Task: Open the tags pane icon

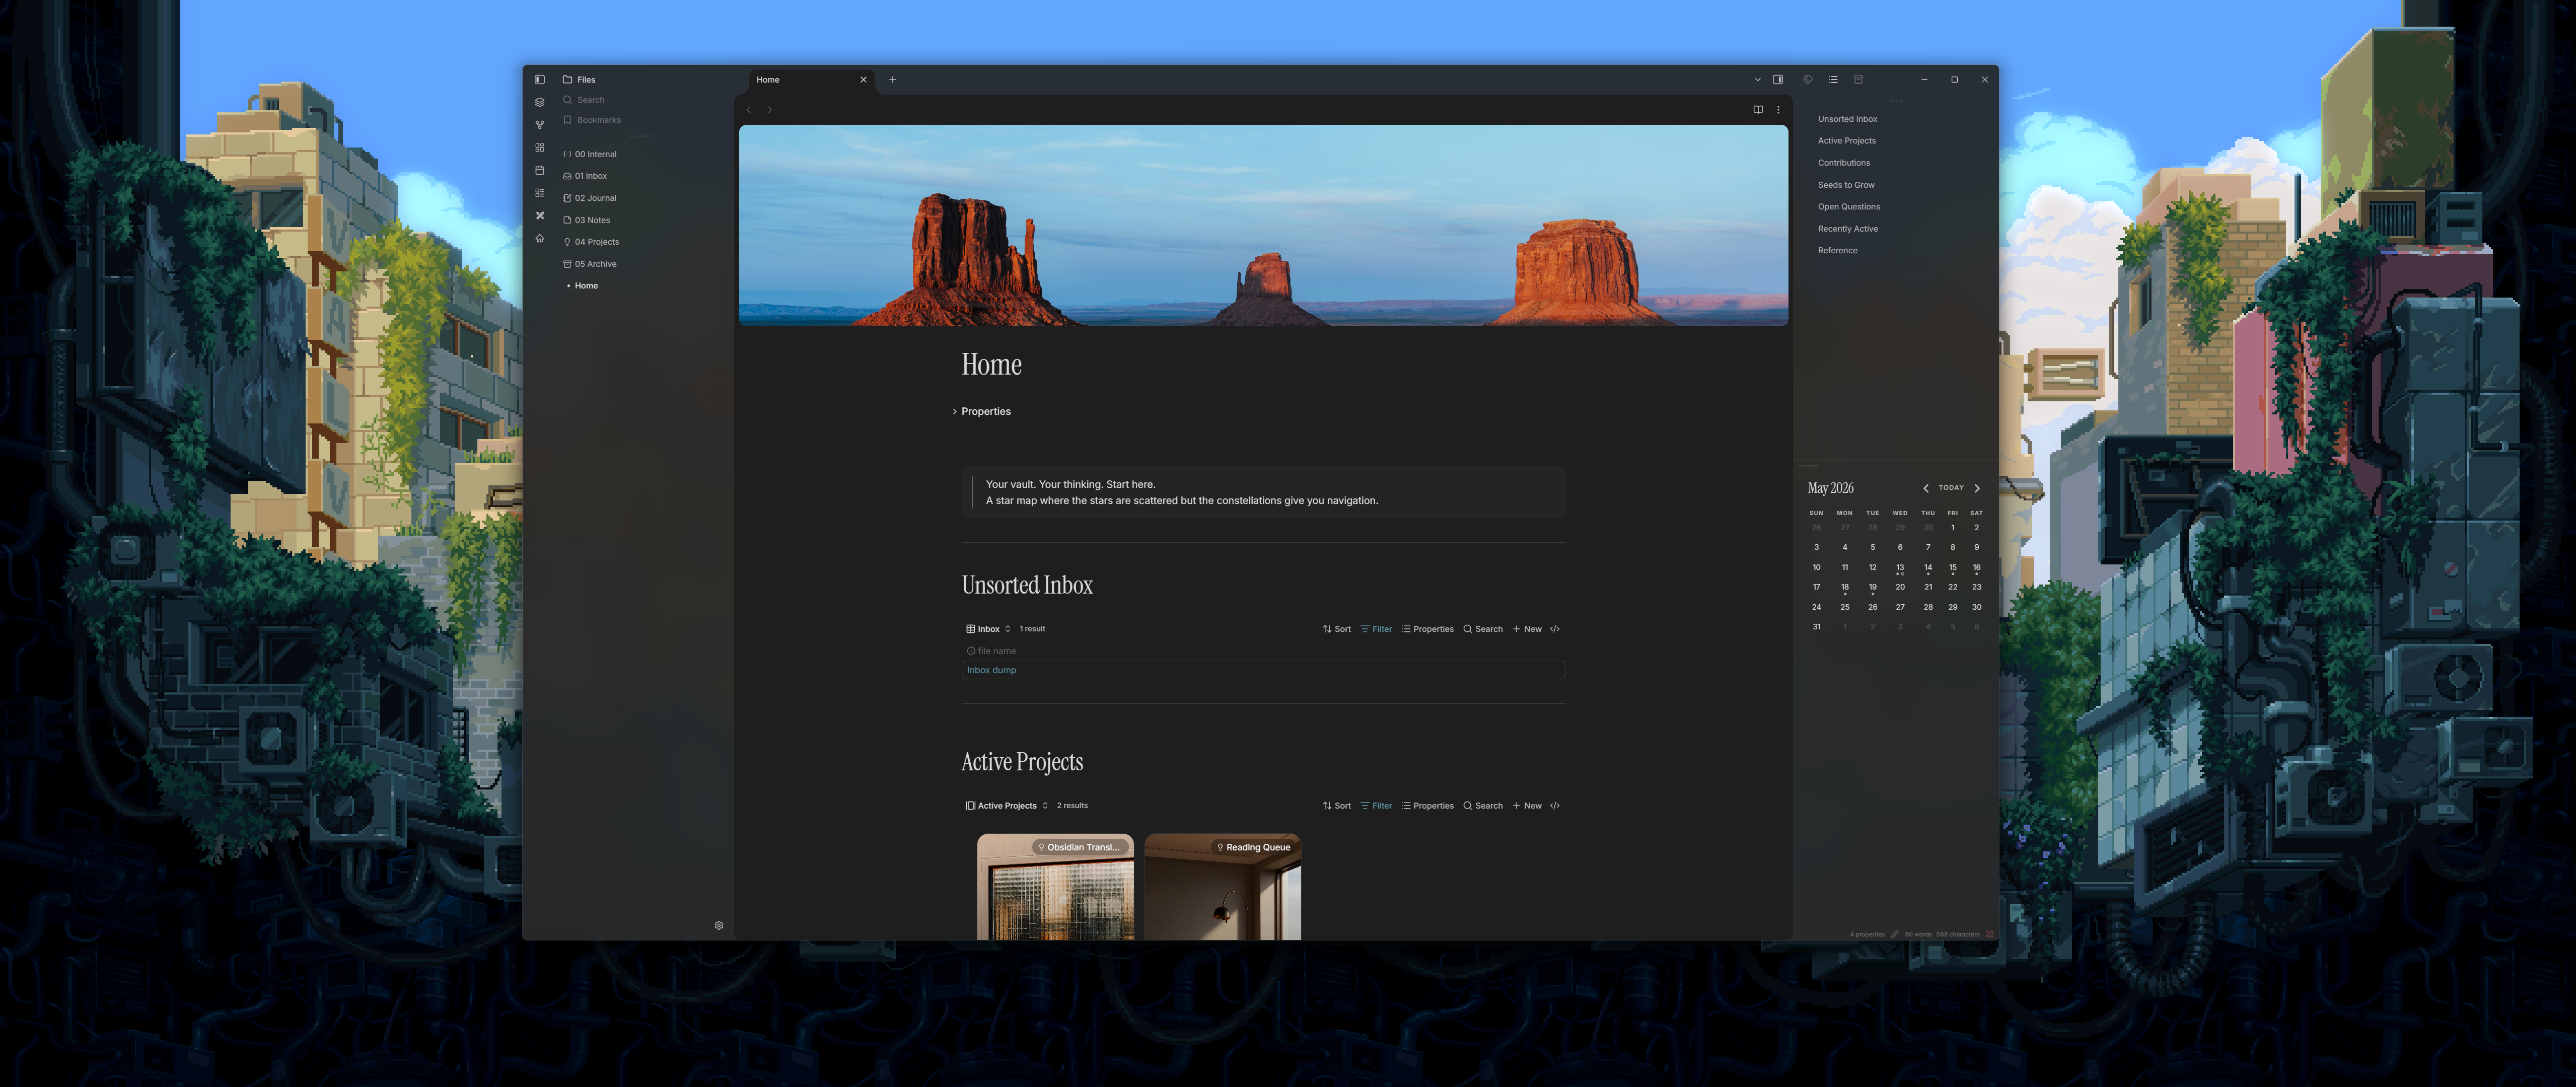Action: [x=1807, y=80]
